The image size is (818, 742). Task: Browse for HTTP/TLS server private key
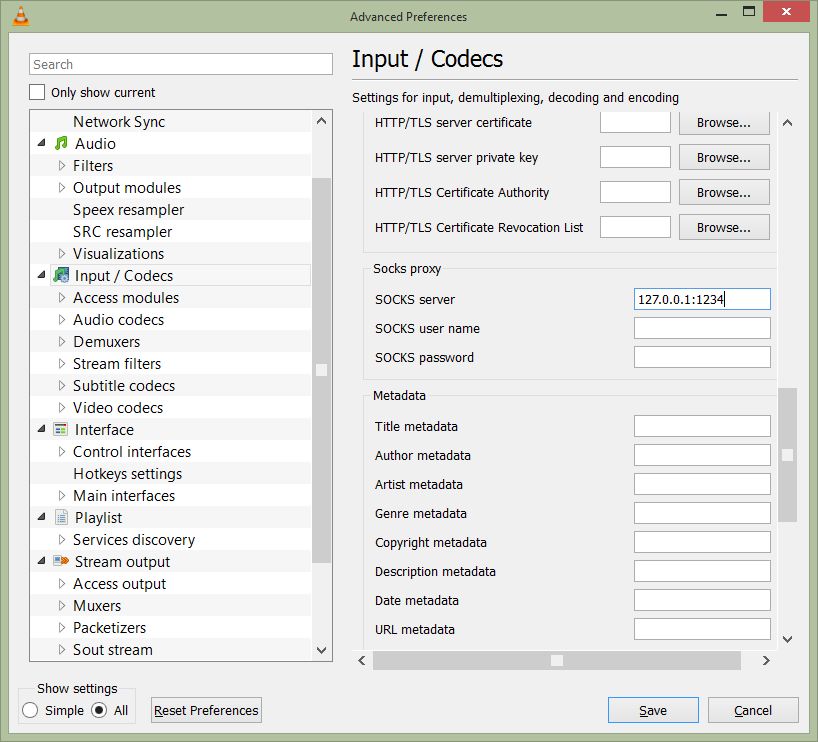(724, 157)
